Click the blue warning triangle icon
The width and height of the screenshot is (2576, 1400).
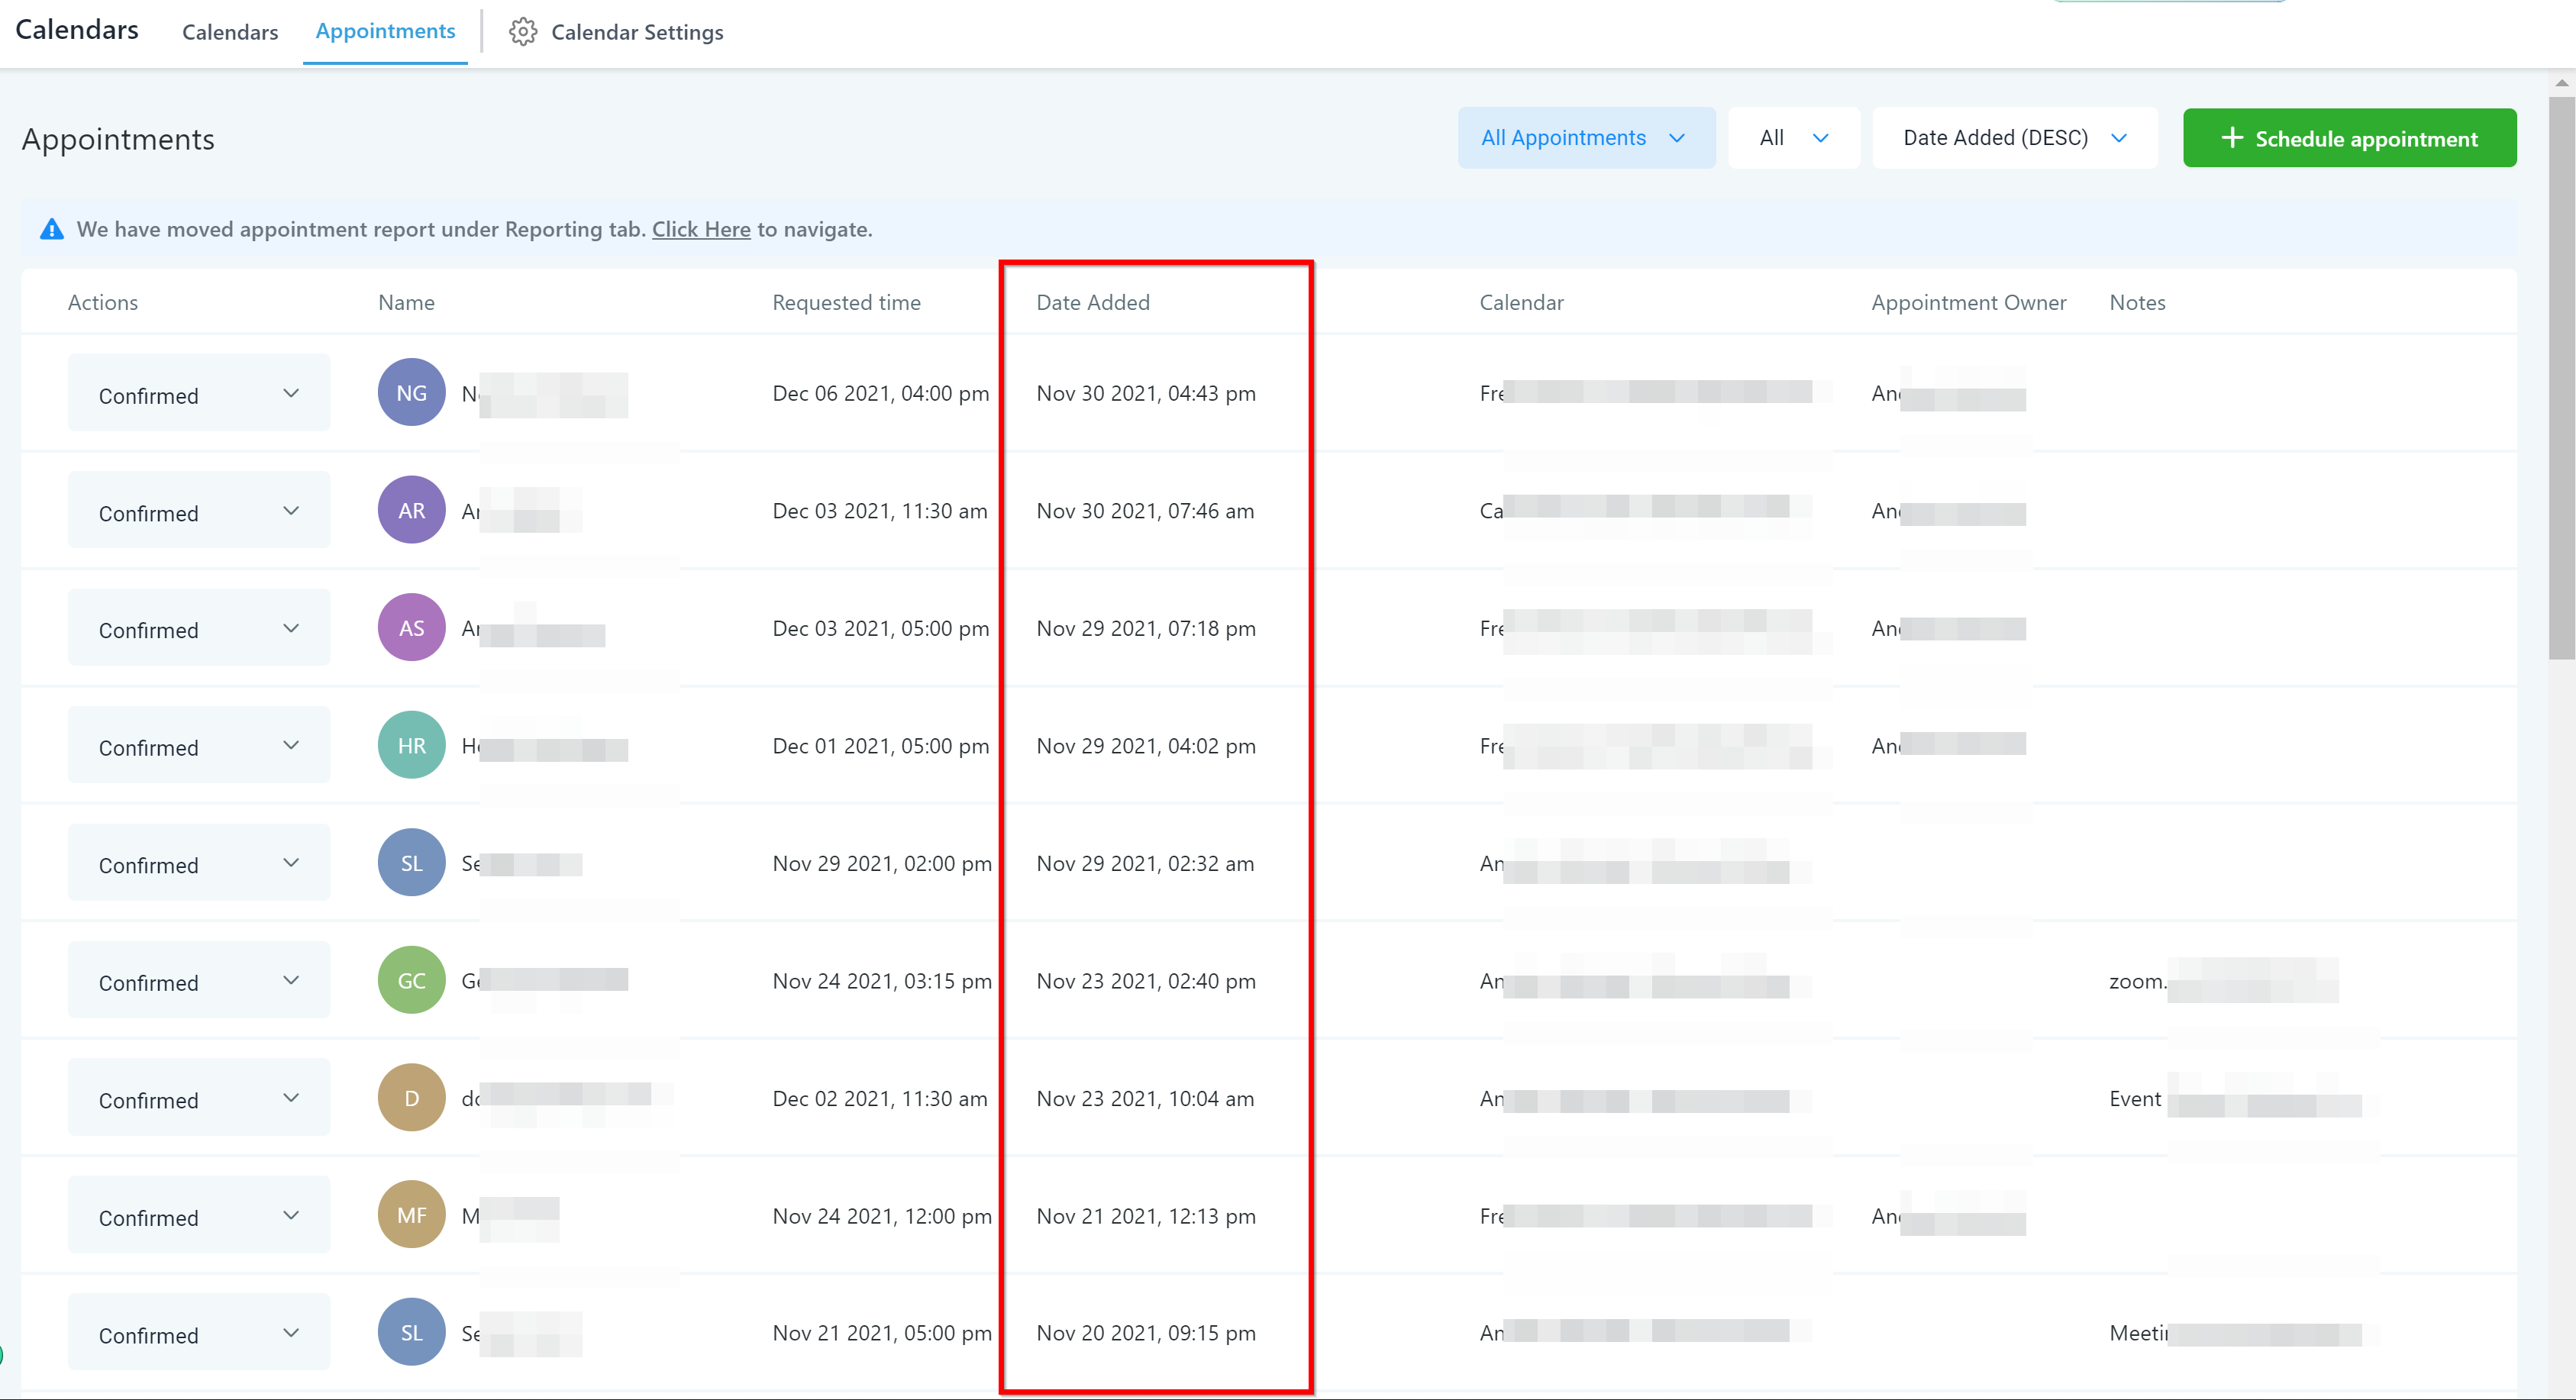tap(51, 230)
